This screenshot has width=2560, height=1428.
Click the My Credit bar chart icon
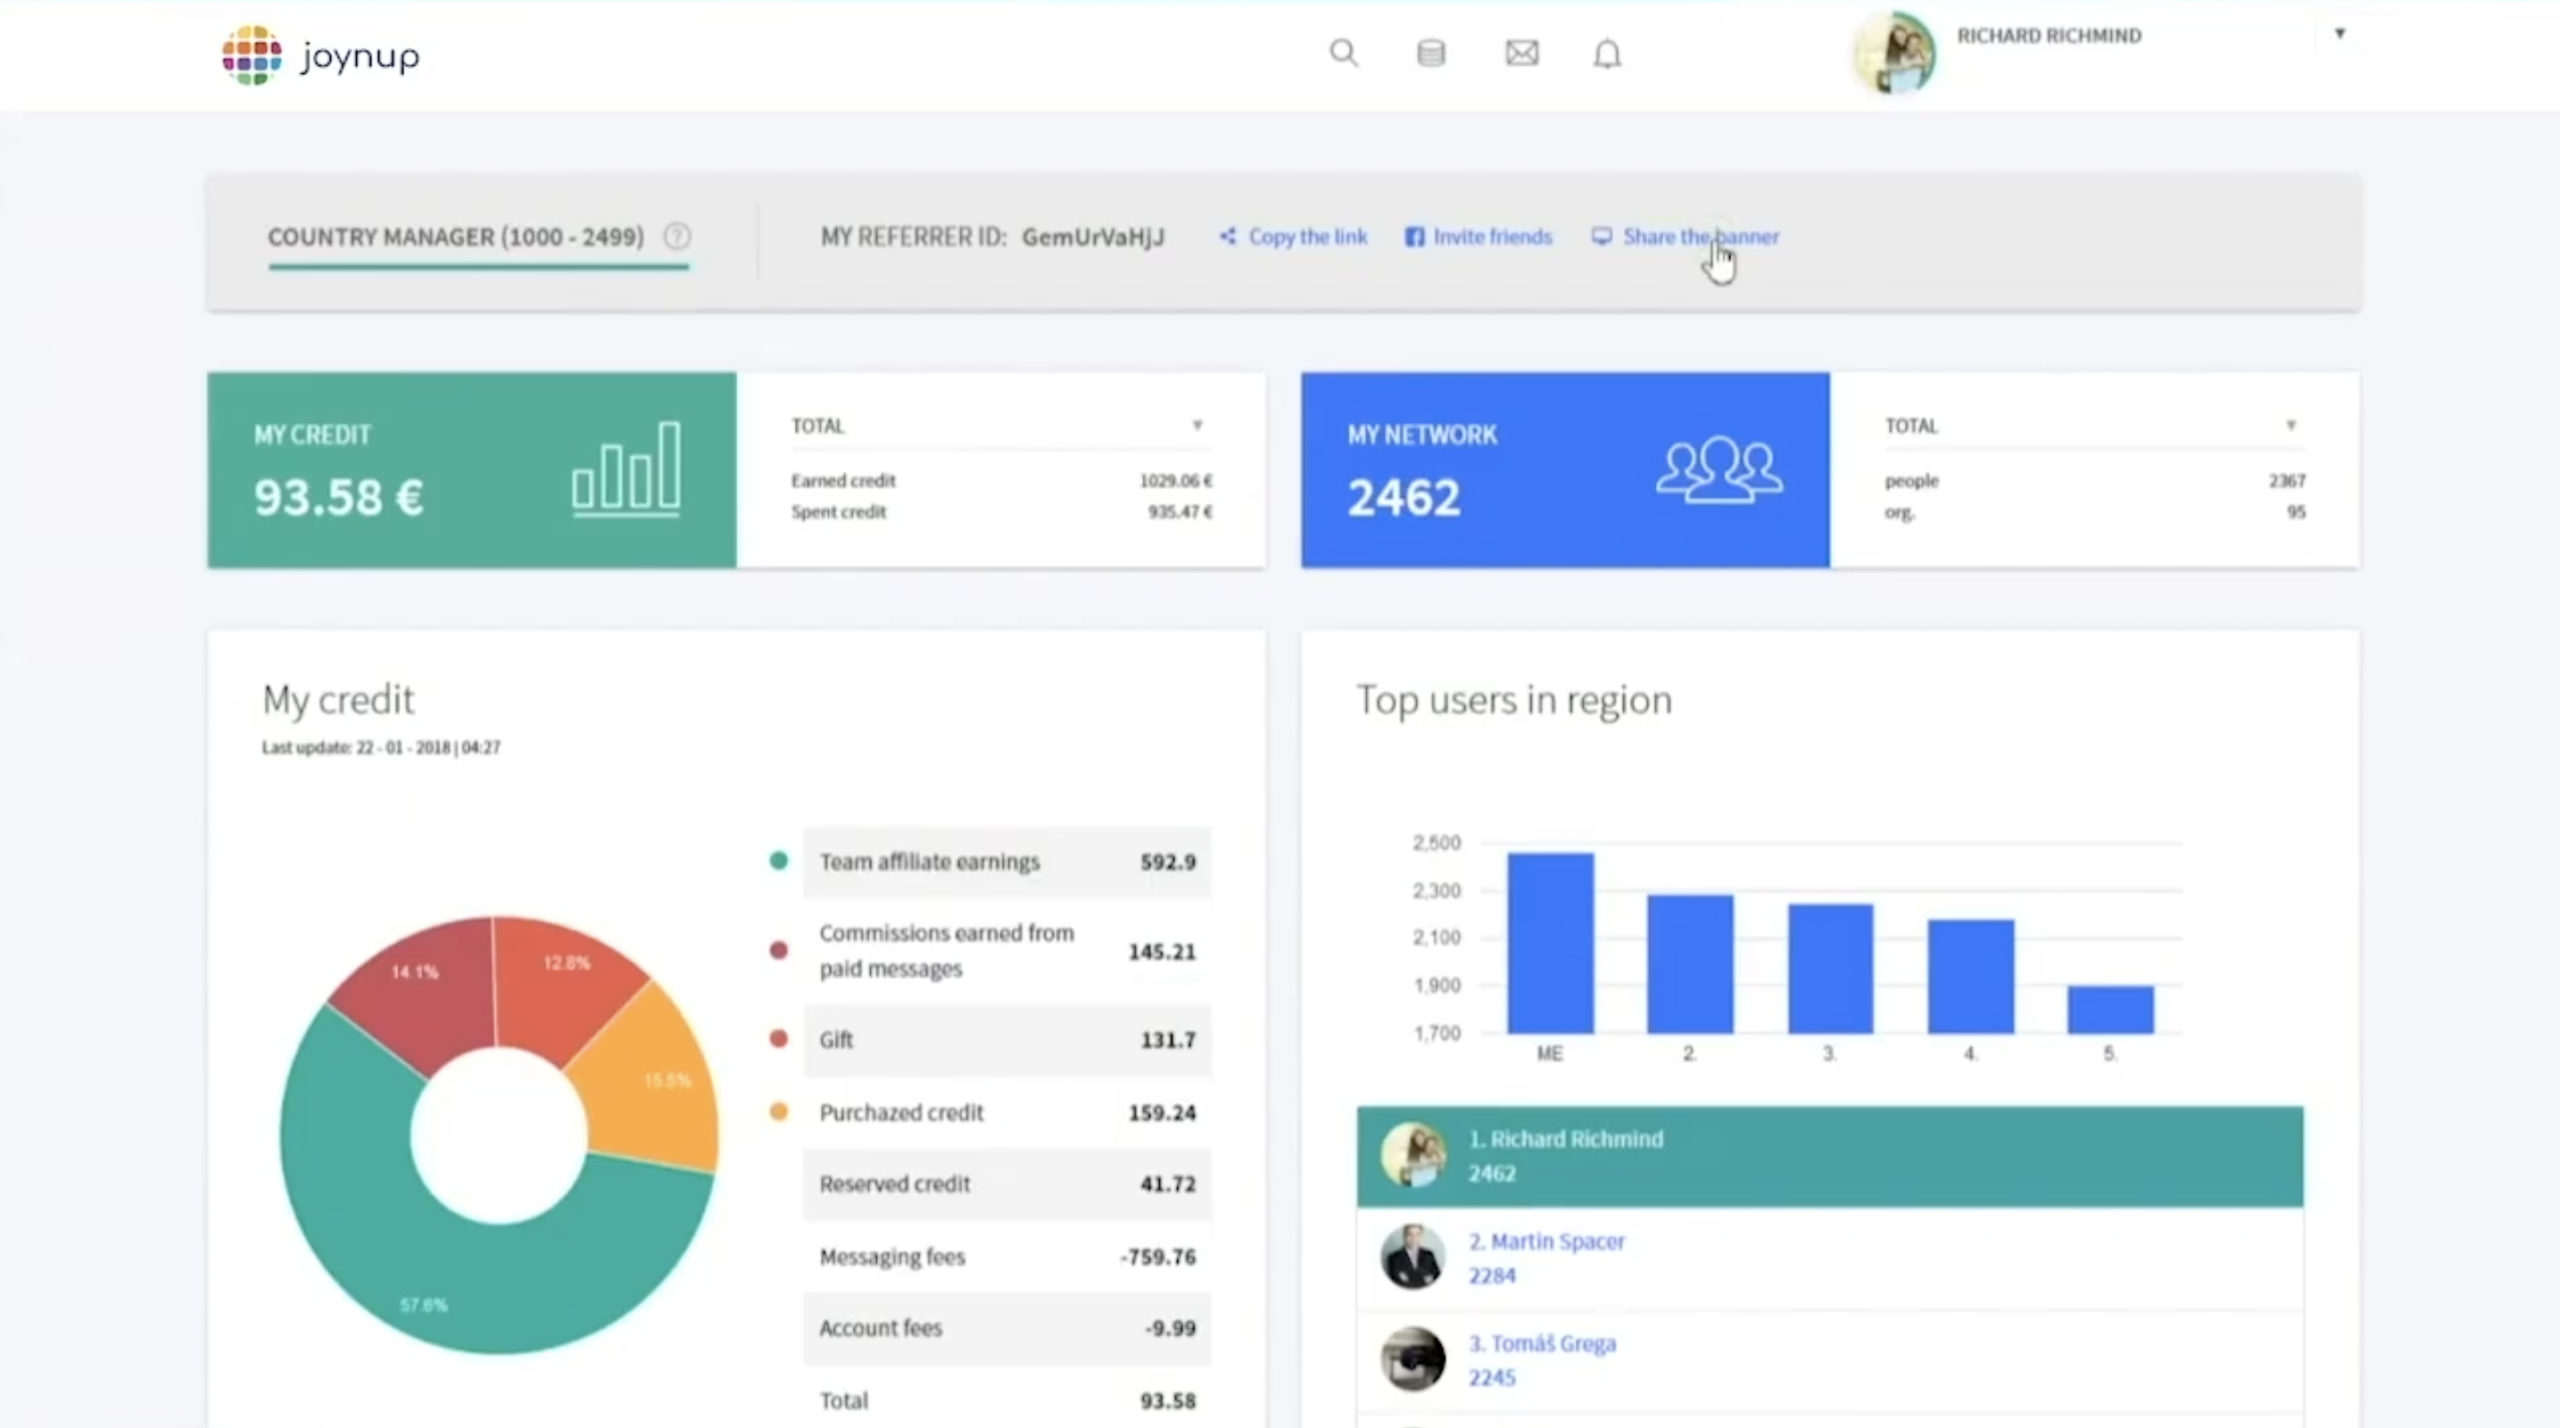coord(626,469)
